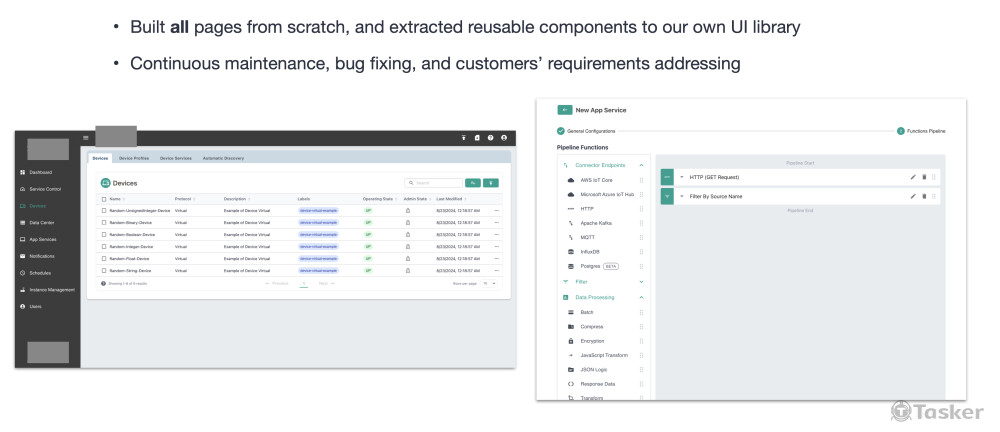
Task: Tick the Random-String-Device checkbox
Action: [104, 270]
